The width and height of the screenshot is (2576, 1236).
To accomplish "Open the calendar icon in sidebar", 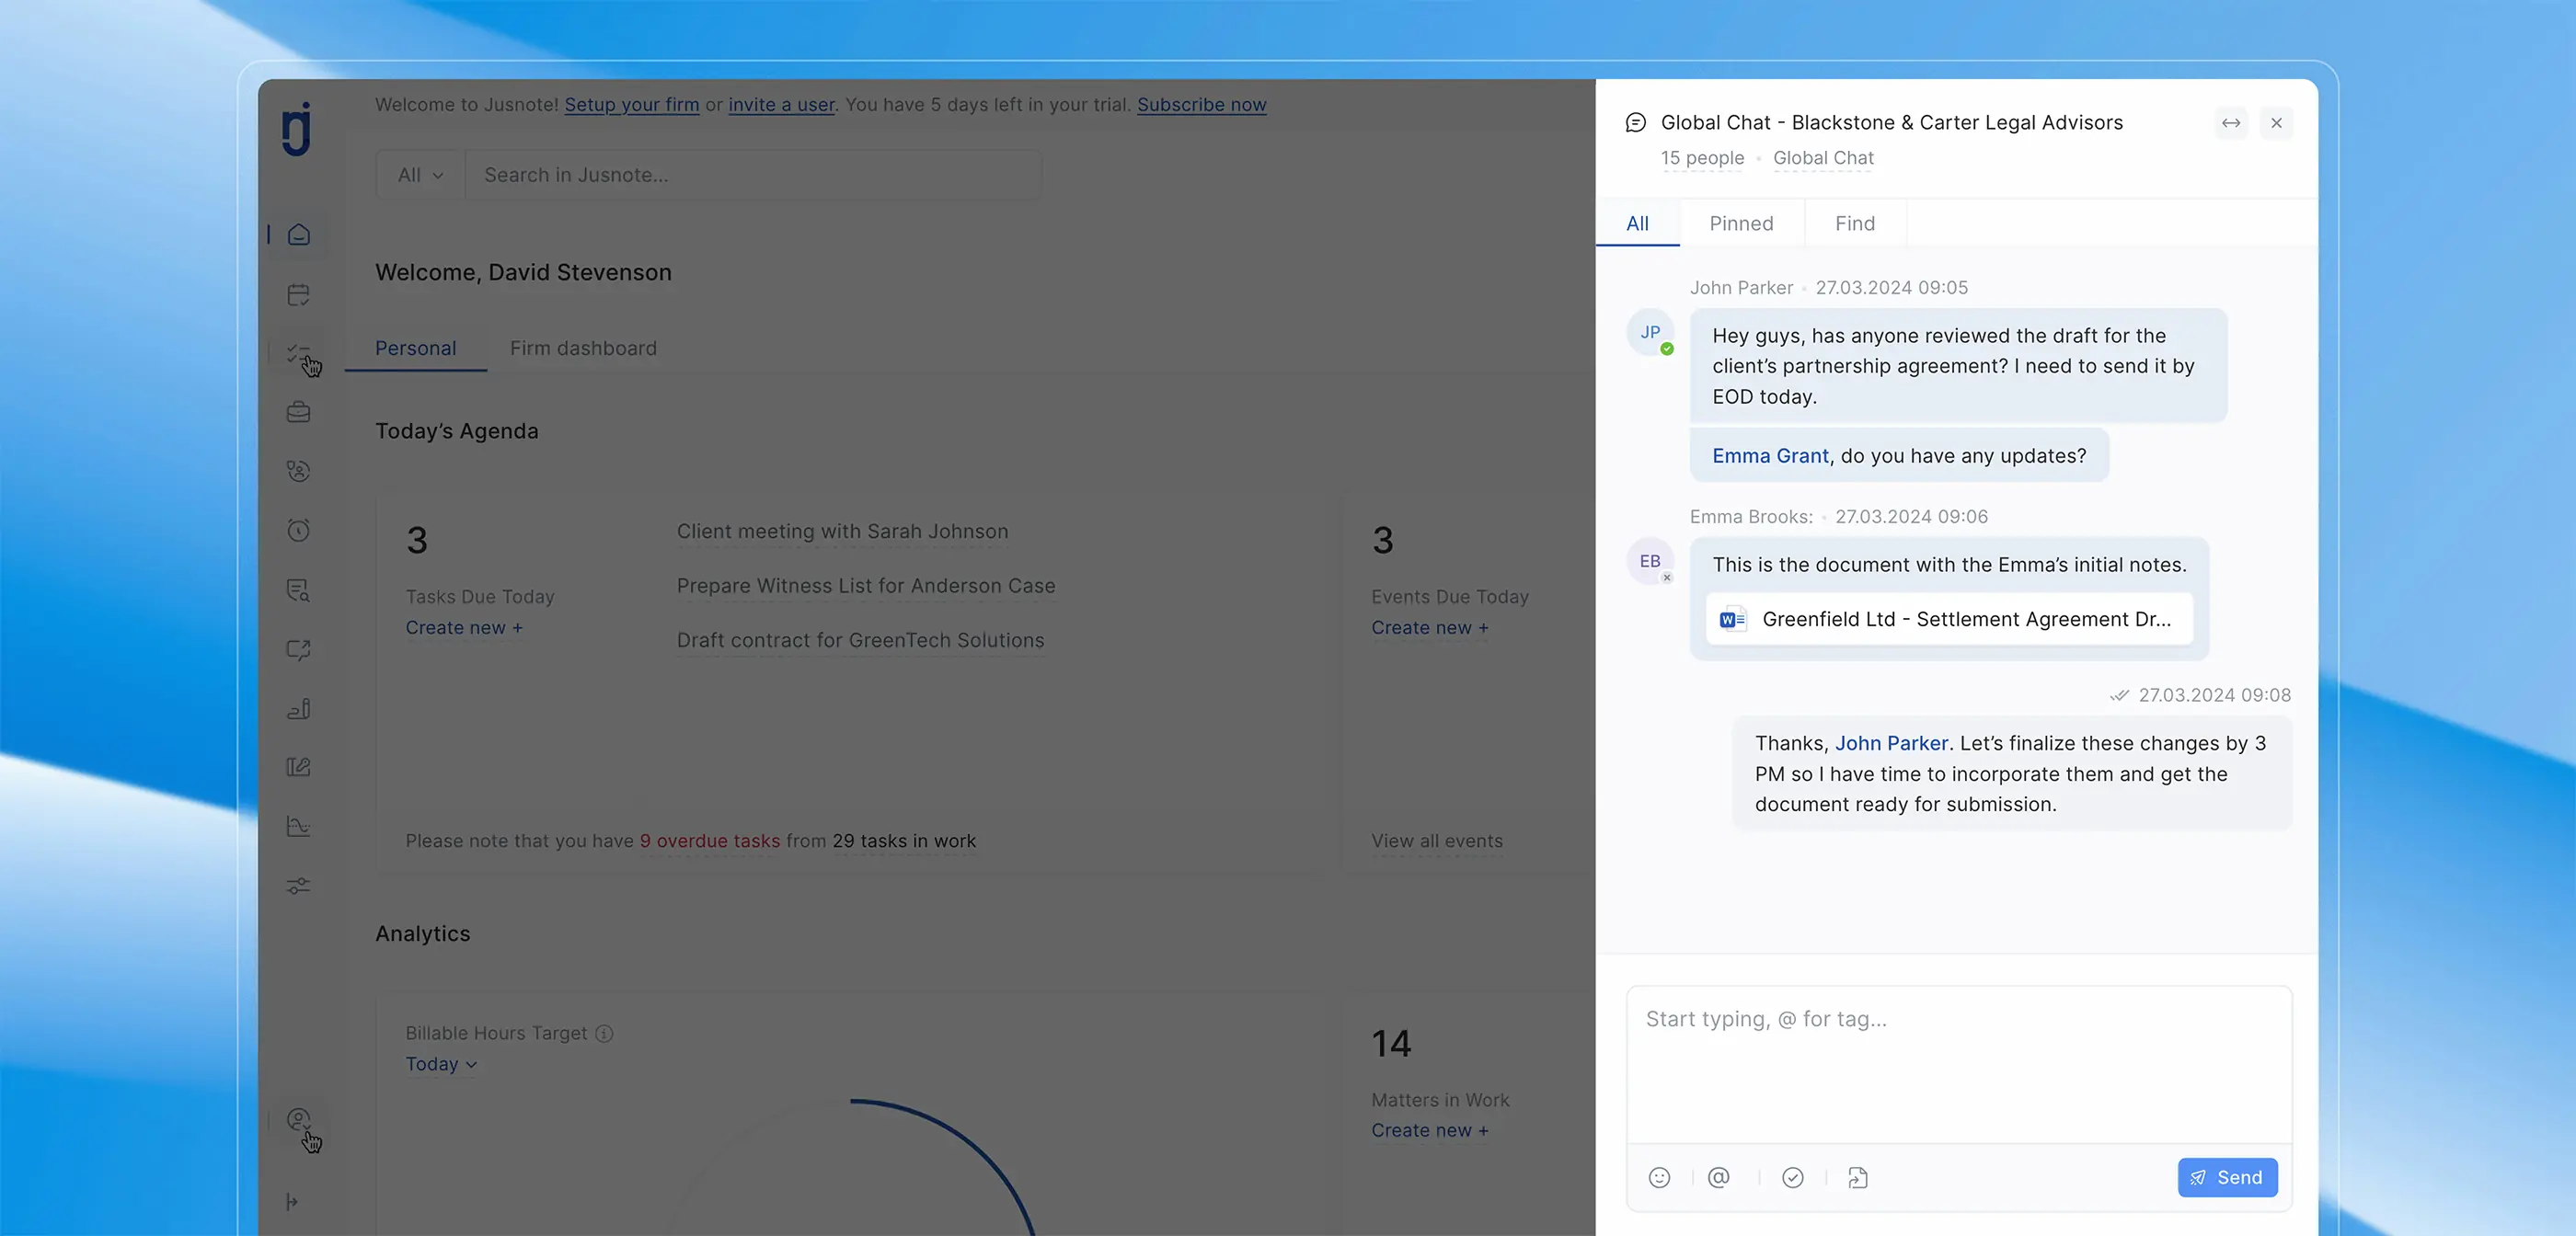I will point(298,295).
